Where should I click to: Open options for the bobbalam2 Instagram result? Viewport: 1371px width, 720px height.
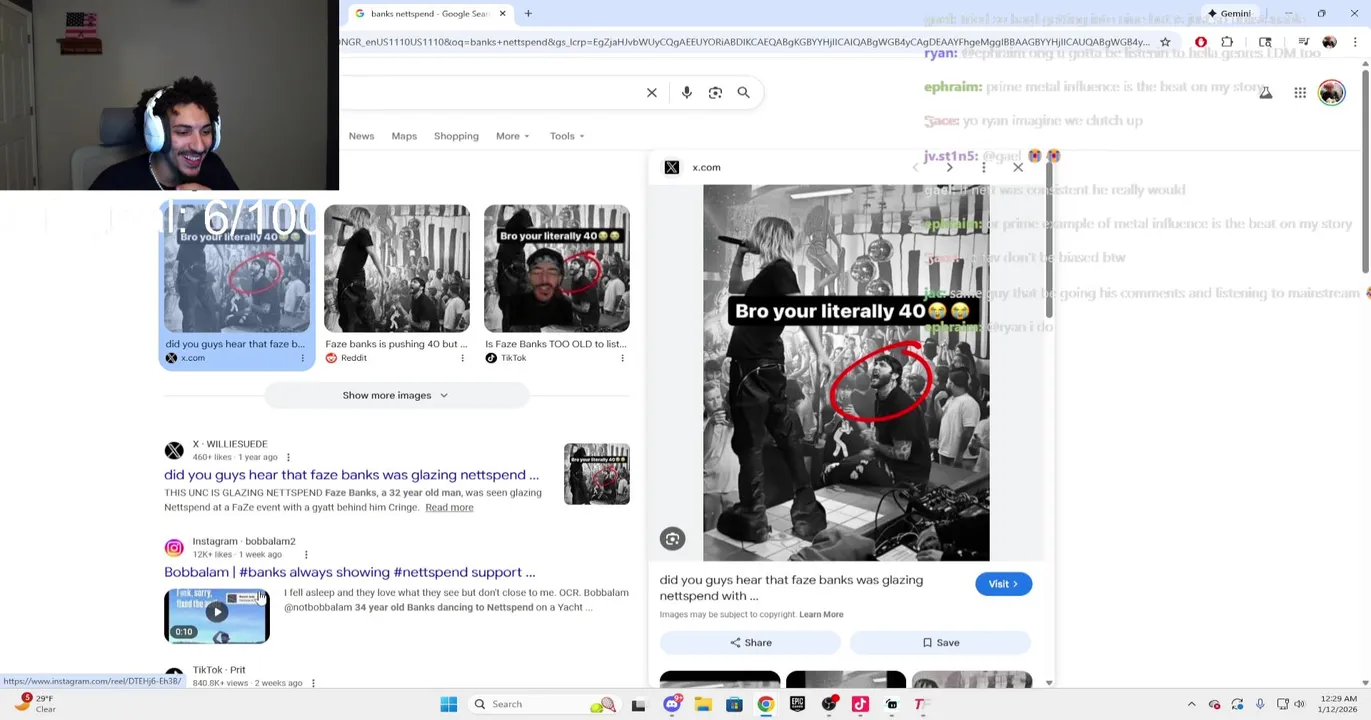(306, 554)
